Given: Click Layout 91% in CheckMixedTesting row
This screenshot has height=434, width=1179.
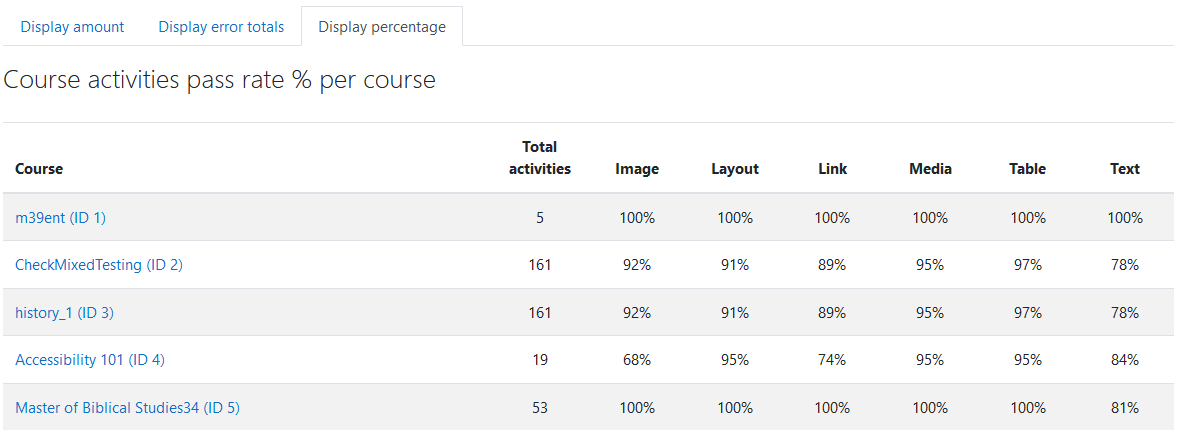Looking at the screenshot, I should [735, 265].
